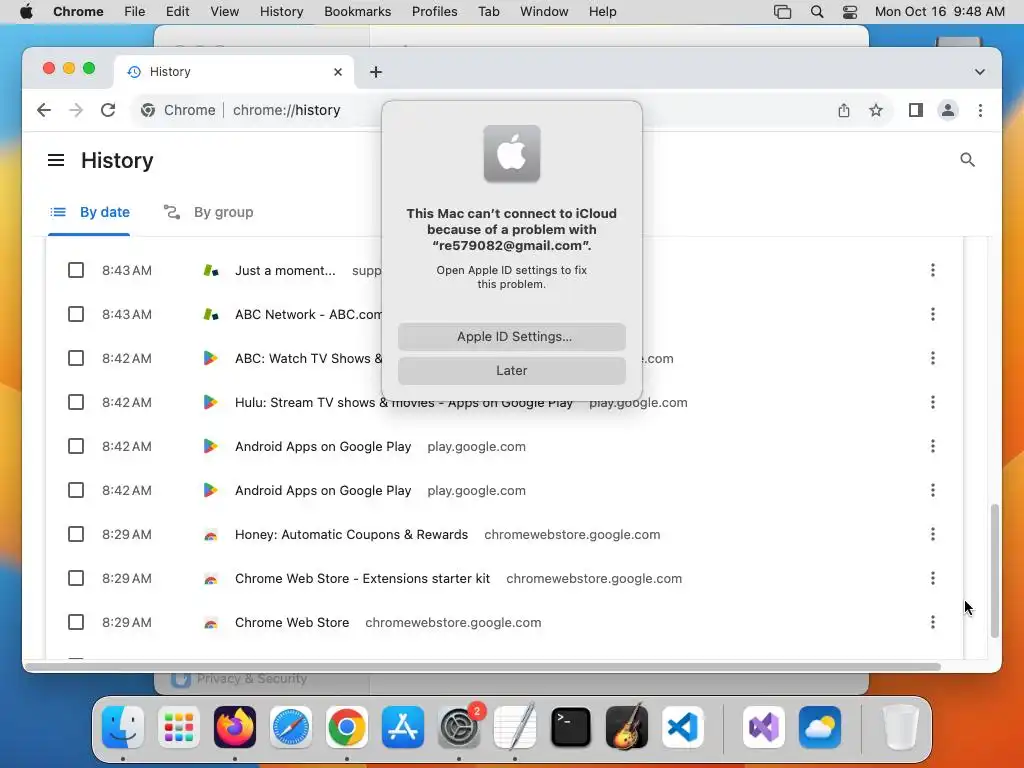Dismiss the iCloud dialog with Later
The image size is (1024, 768).
pyautogui.click(x=512, y=370)
